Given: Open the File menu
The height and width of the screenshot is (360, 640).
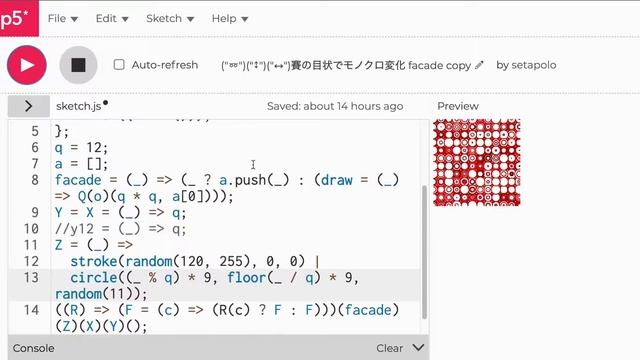Looking at the screenshot, I should pyautogui.click(x=62, y=19).
